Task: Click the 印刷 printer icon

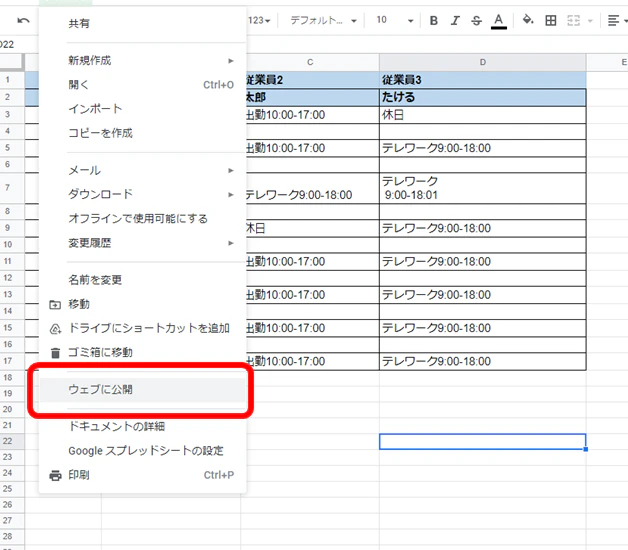Action: [x=55, y=475]
